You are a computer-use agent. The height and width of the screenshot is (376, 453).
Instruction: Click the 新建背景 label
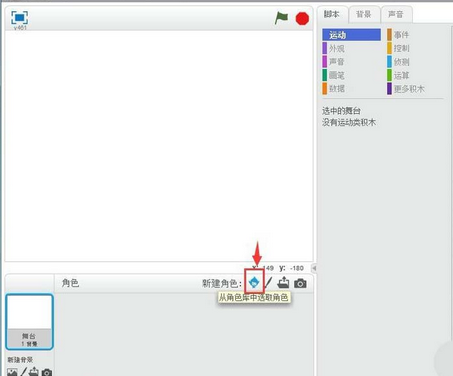pos(20,360)
